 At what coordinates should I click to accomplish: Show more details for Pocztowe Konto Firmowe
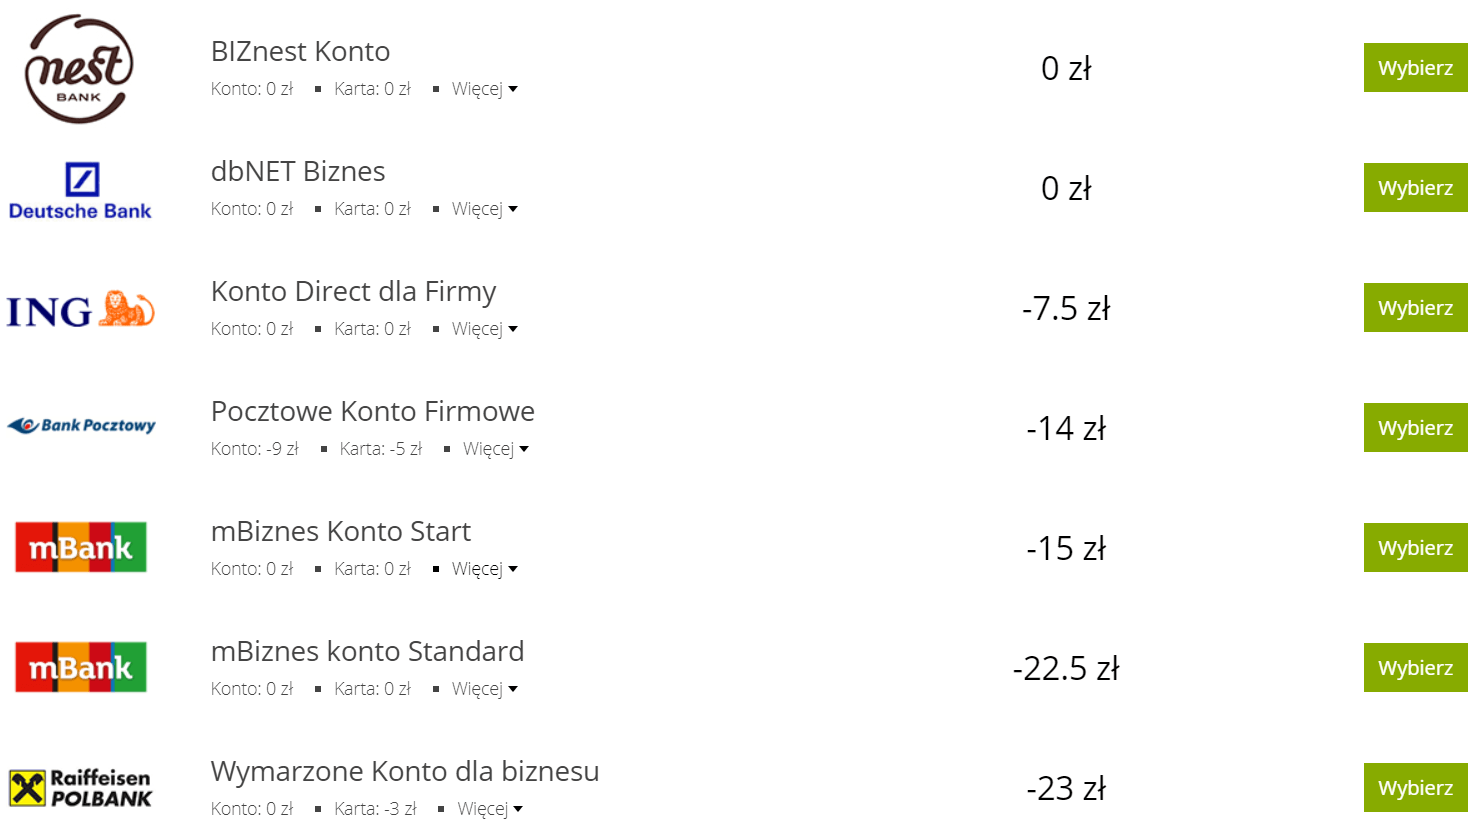pyautogui.click(x=495, y=449)
